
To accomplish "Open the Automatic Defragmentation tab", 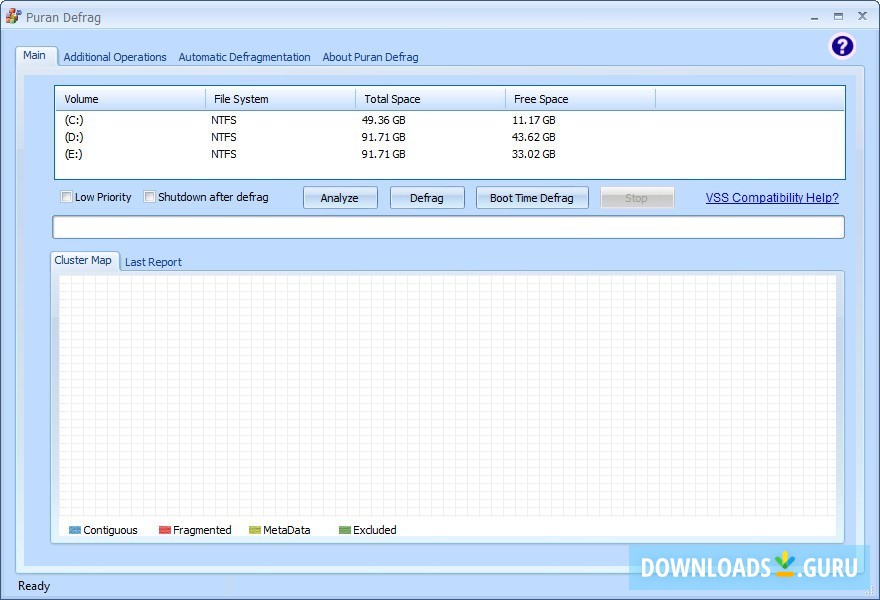I will pyautogui.click(x=244, y=57).
